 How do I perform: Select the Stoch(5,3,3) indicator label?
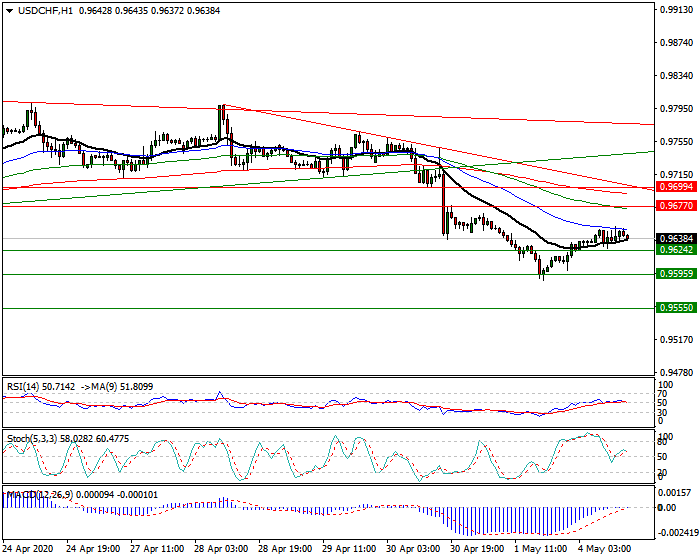point(32,439)
